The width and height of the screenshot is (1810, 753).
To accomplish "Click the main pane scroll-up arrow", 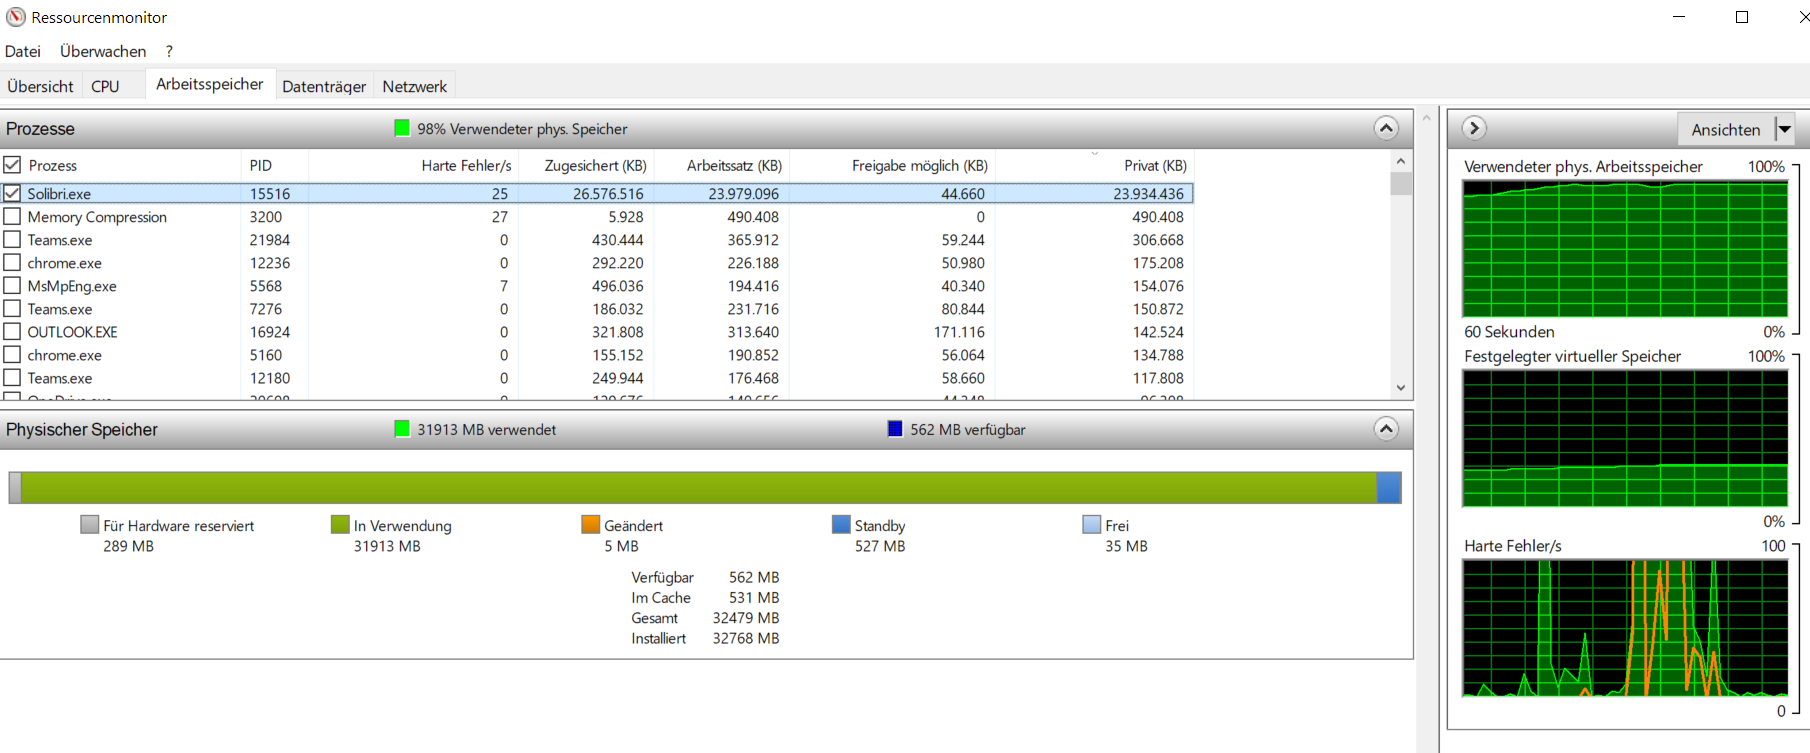I will coord(1427,118).
